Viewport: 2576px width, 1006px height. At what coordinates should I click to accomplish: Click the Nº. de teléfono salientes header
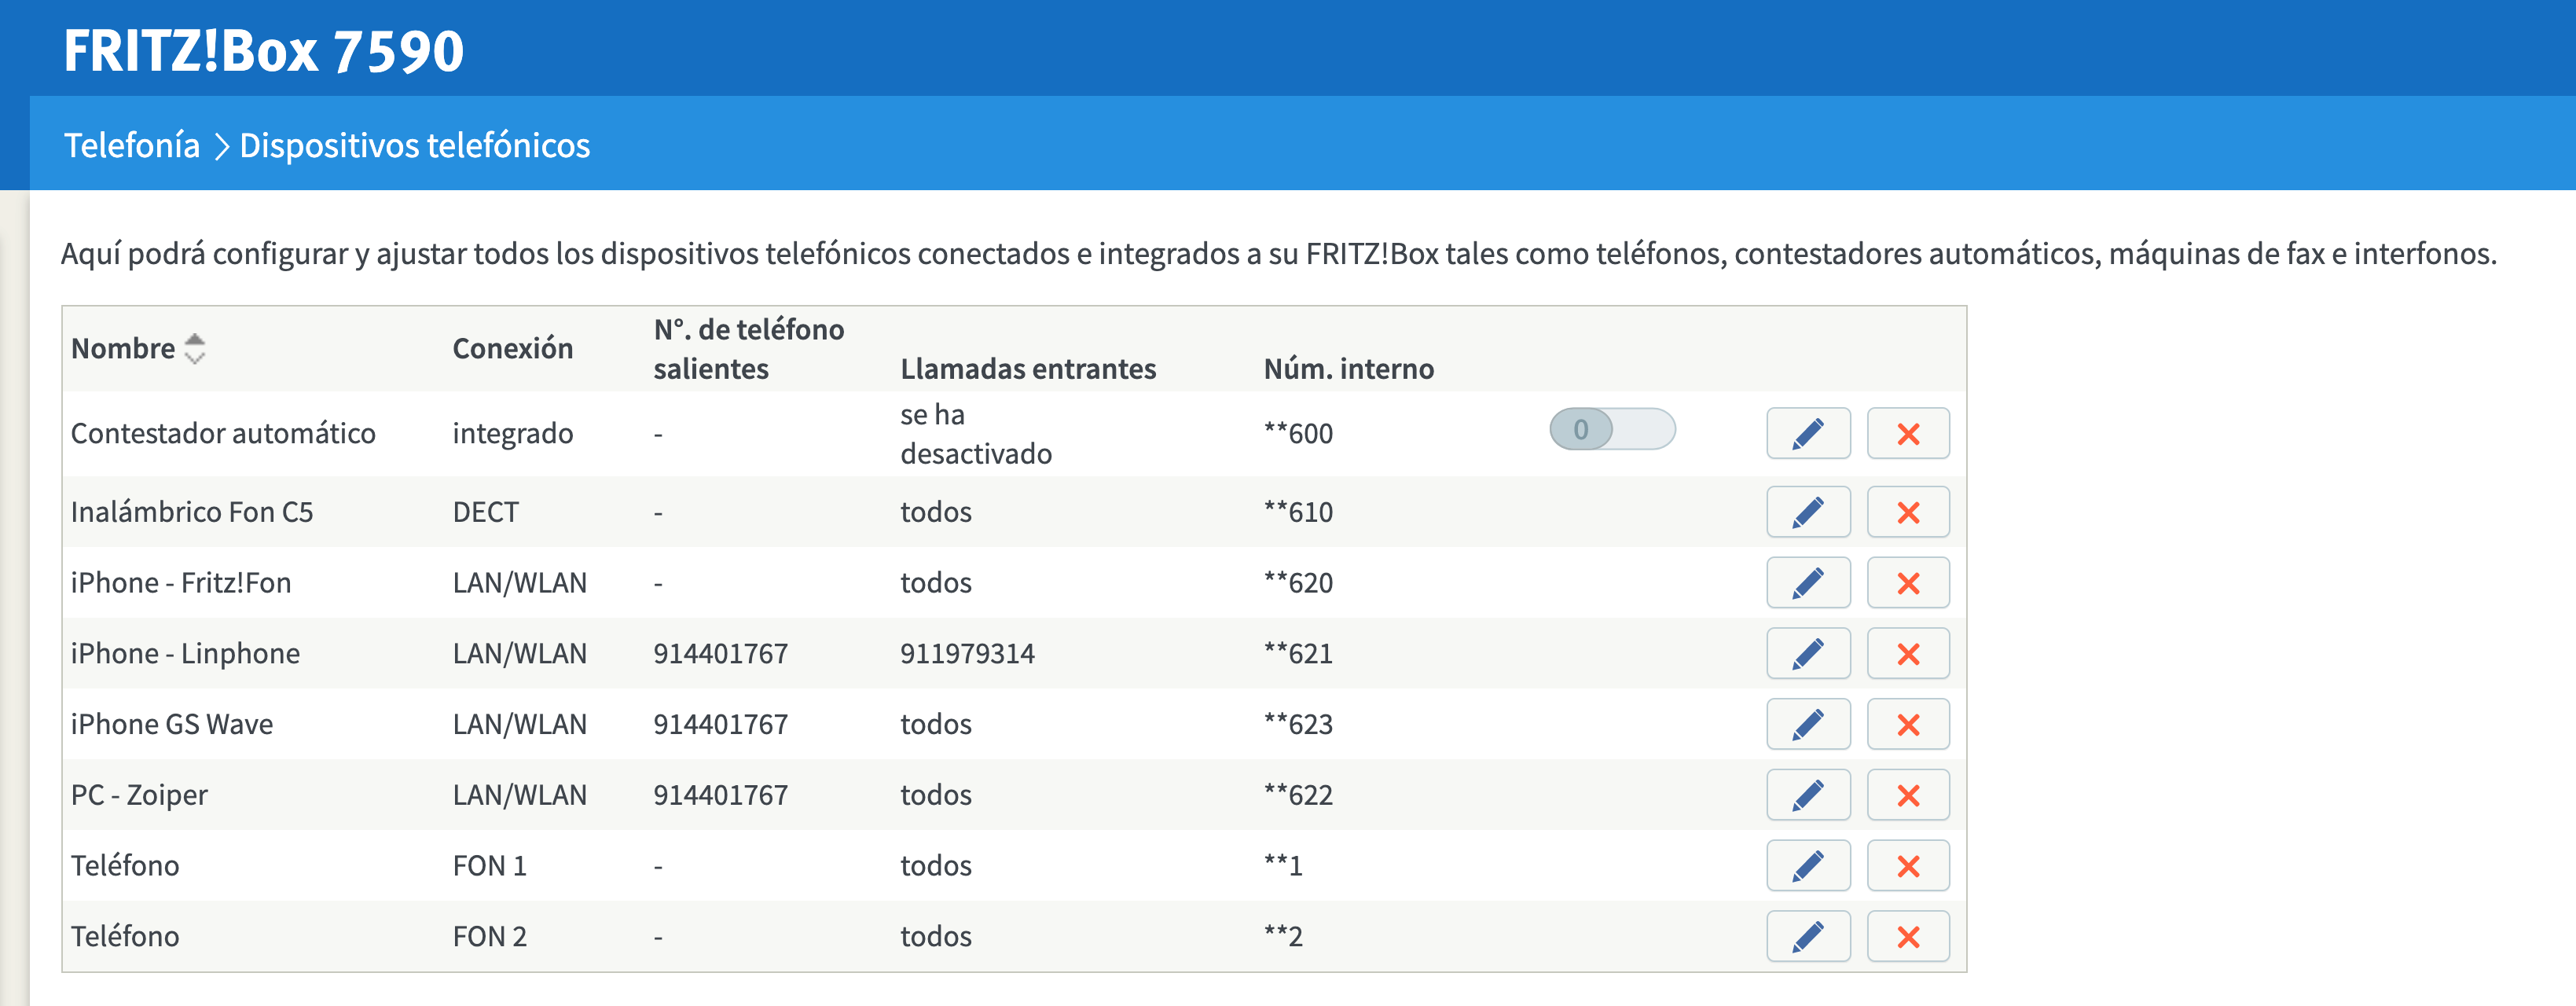pos(749,348)
